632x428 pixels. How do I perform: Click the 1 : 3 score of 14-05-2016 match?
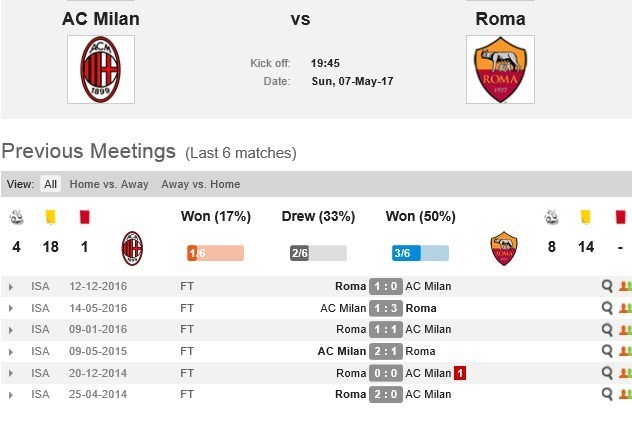point(385,308)
